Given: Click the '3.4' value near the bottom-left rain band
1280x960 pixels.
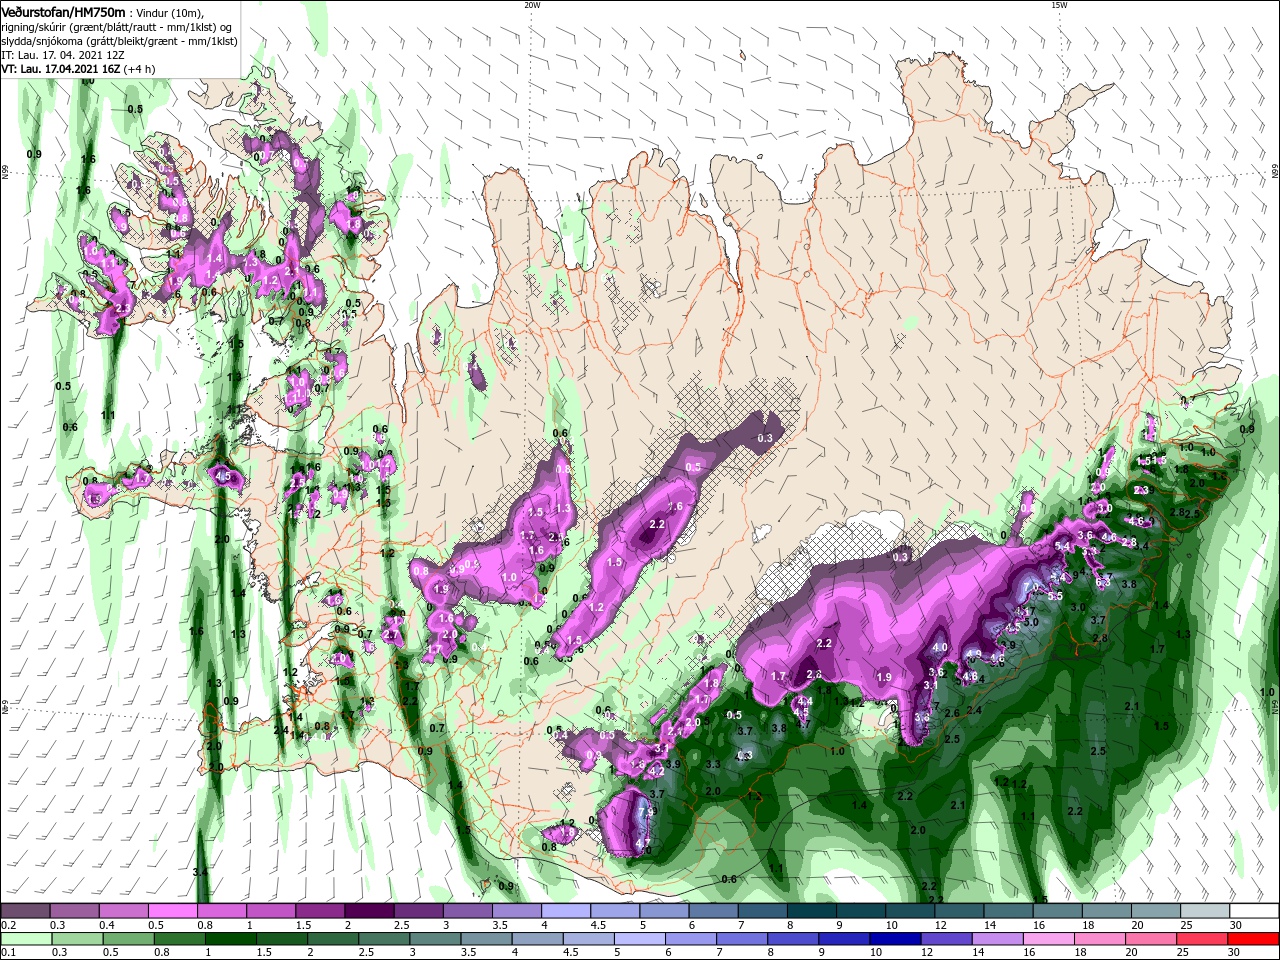Looking at the screenshot, I should (x=200, y=873).
